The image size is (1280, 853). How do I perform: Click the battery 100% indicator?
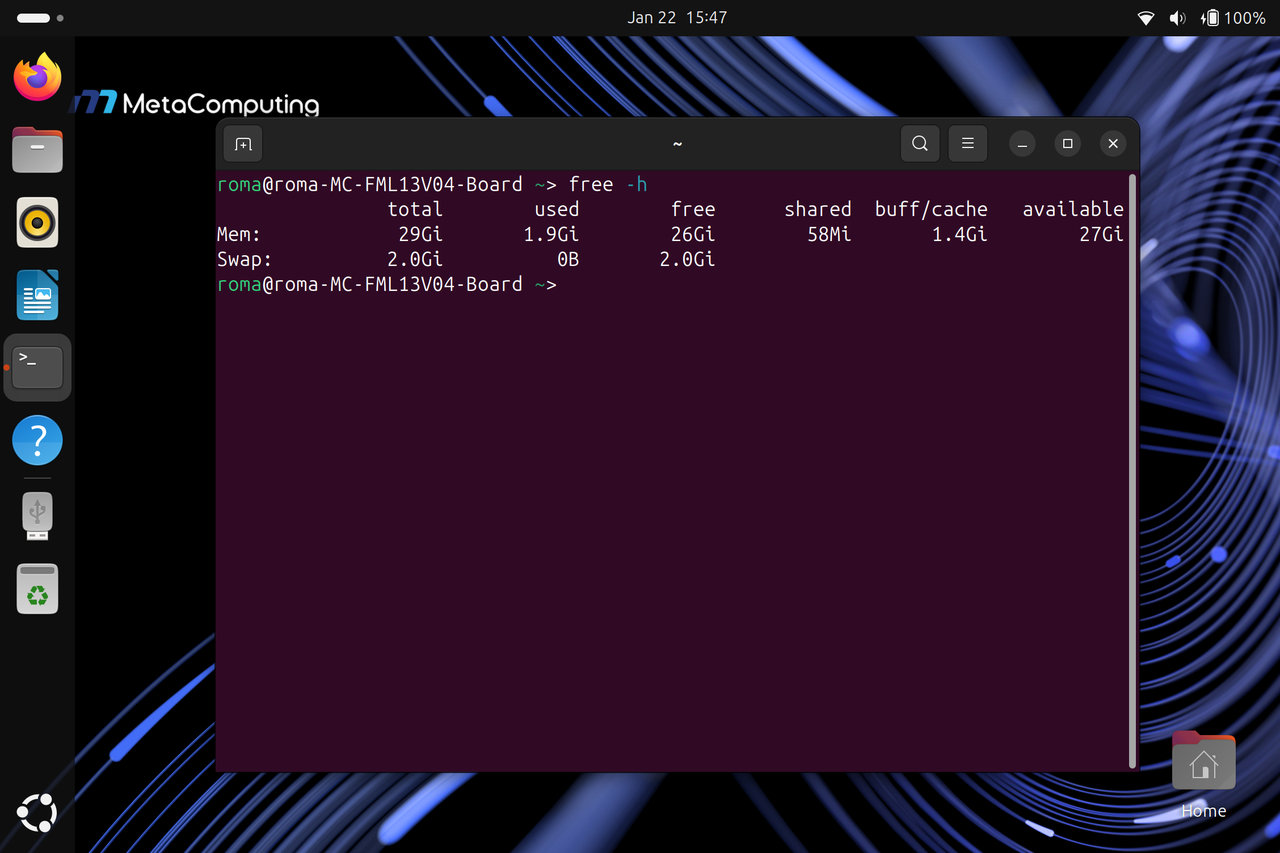click(1233, 18)
